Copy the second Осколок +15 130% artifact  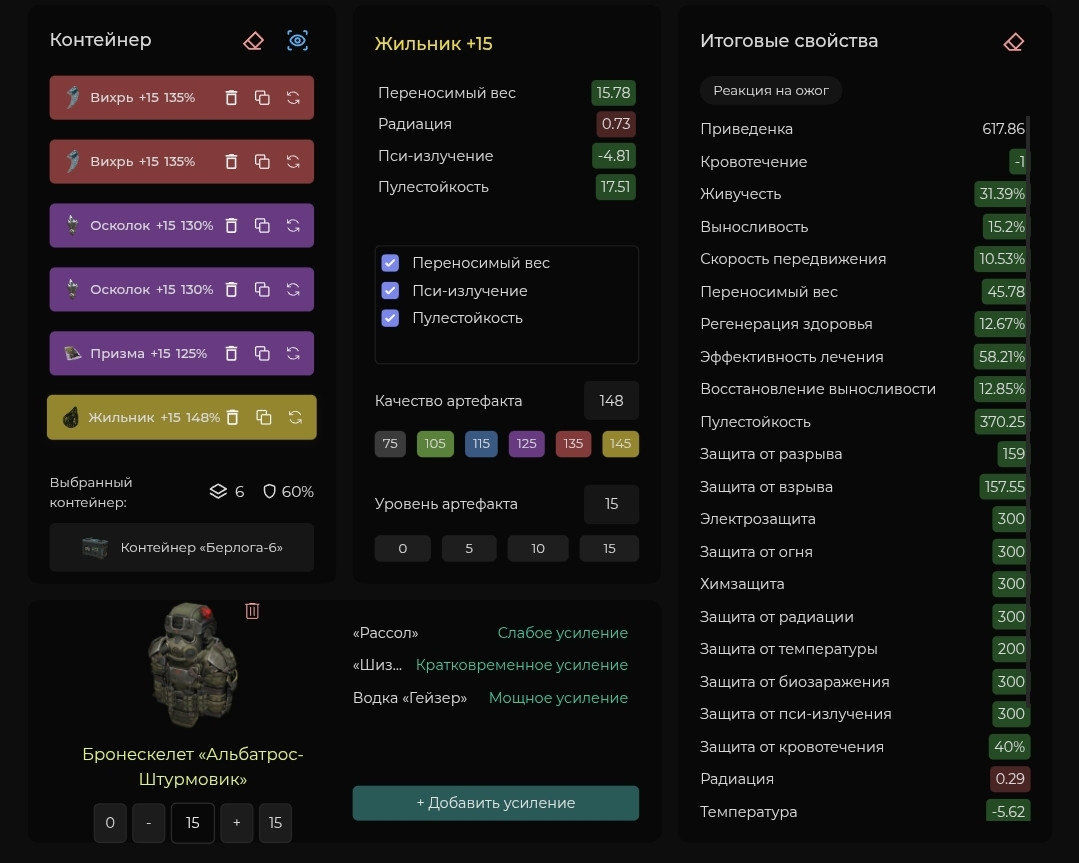pyautogui.click(x=262, y=290)
